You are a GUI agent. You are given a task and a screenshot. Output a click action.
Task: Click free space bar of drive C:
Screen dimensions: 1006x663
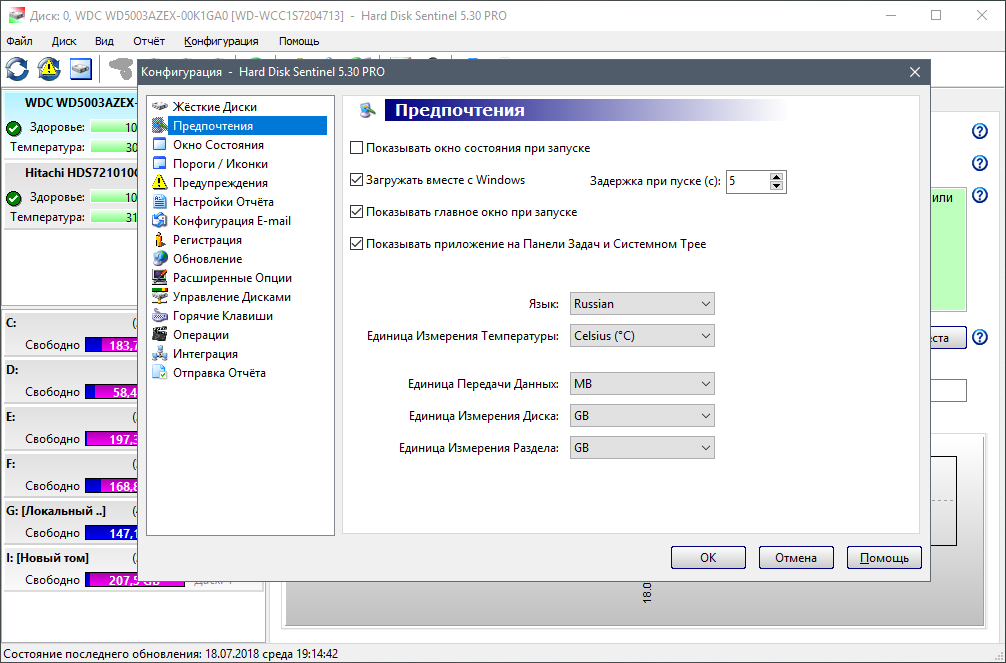tap(112, 345)
